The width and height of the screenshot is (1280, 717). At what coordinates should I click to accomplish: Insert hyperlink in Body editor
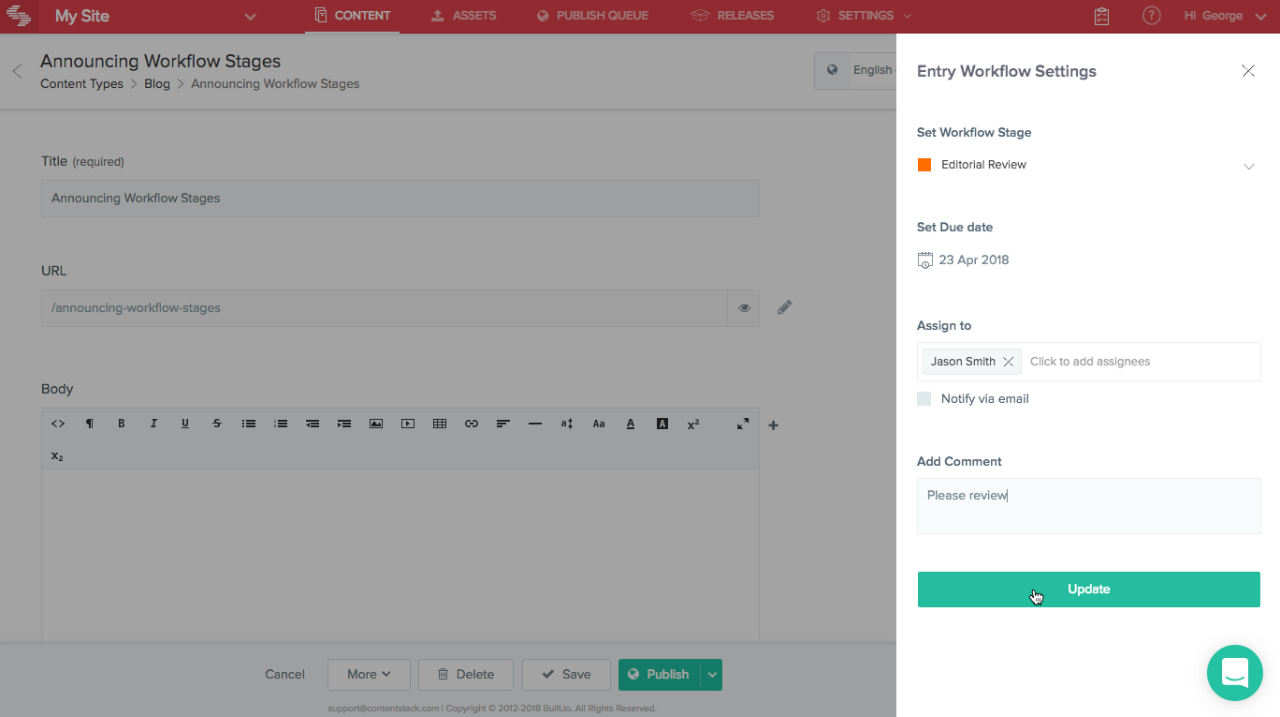click(x=471, y=424)
